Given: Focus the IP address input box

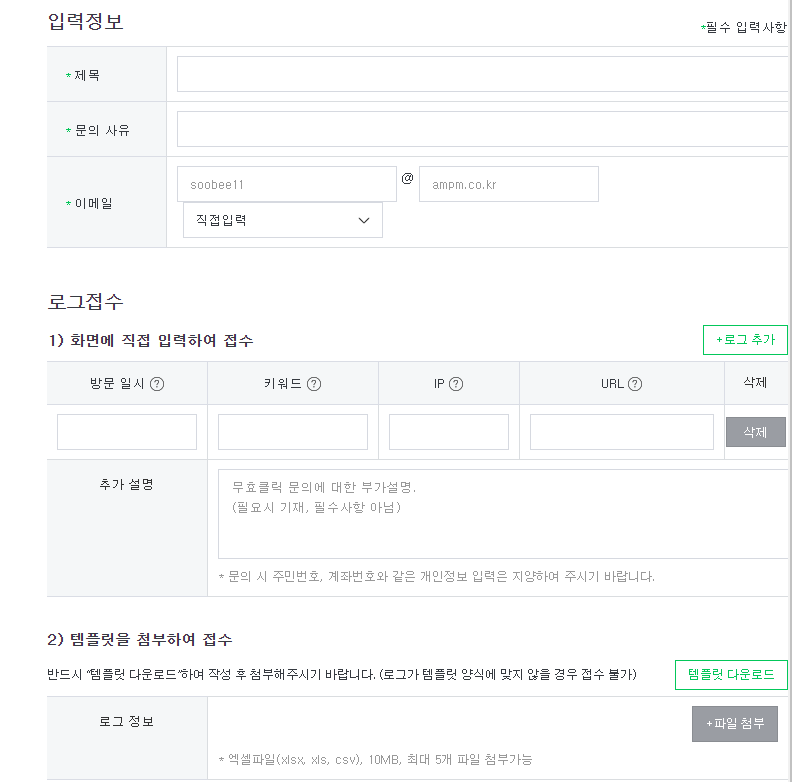Looking at the screenshot, I should point(449,432).
